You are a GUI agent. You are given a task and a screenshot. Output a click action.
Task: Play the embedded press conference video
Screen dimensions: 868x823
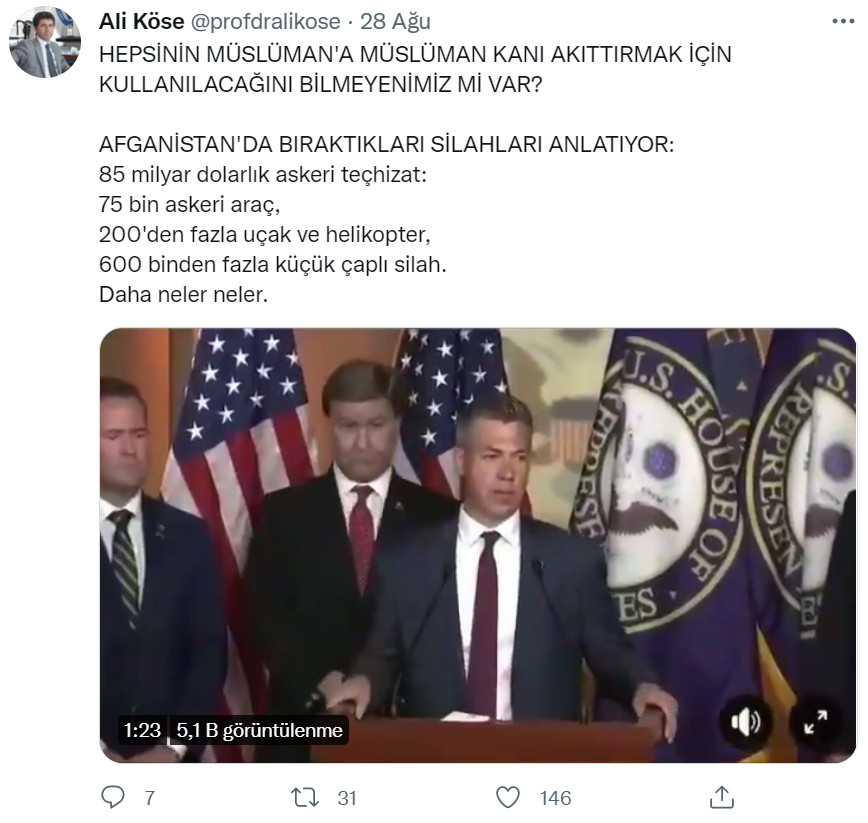(x=478, y=545)
